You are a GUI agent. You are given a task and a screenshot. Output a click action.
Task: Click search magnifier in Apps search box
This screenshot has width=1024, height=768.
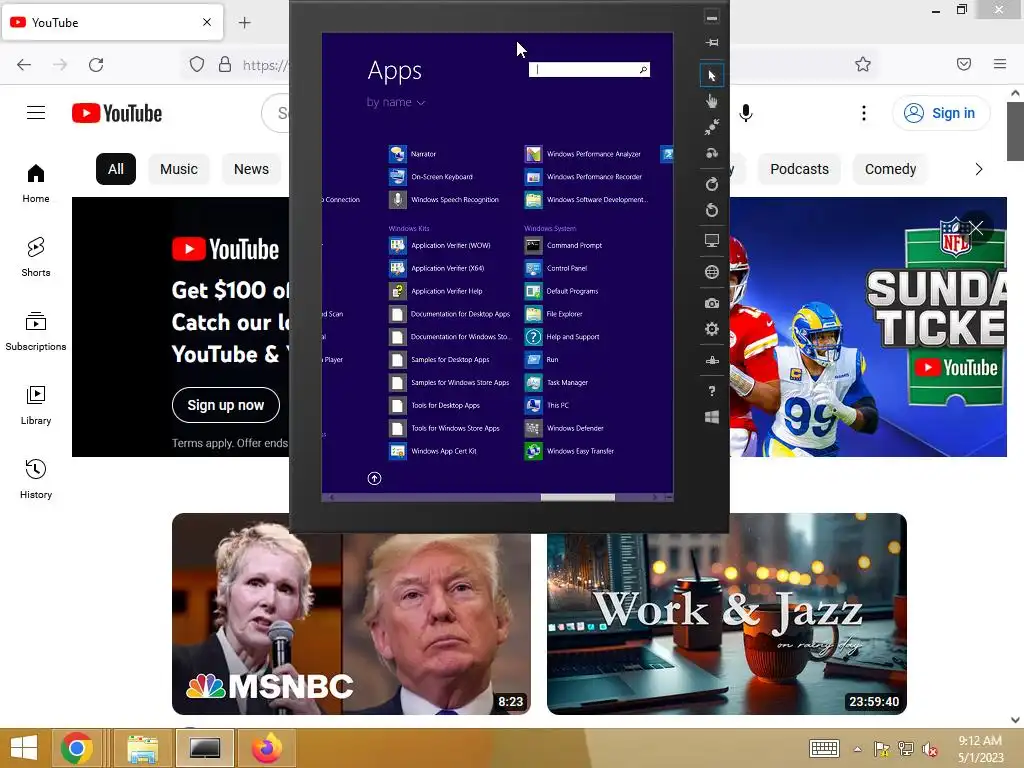643,70
